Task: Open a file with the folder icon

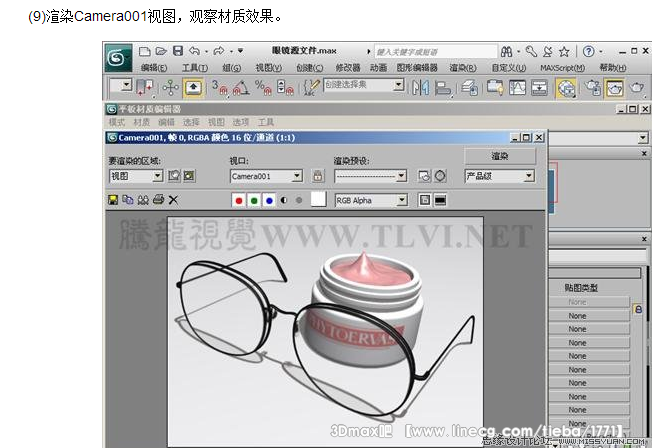Action: 161,51
